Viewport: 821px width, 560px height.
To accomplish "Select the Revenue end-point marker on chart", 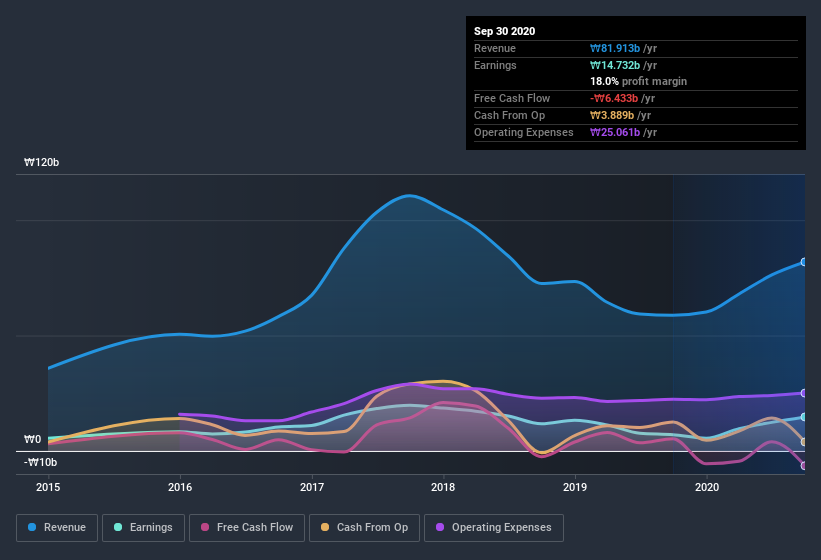I will [x=804, y=262].
